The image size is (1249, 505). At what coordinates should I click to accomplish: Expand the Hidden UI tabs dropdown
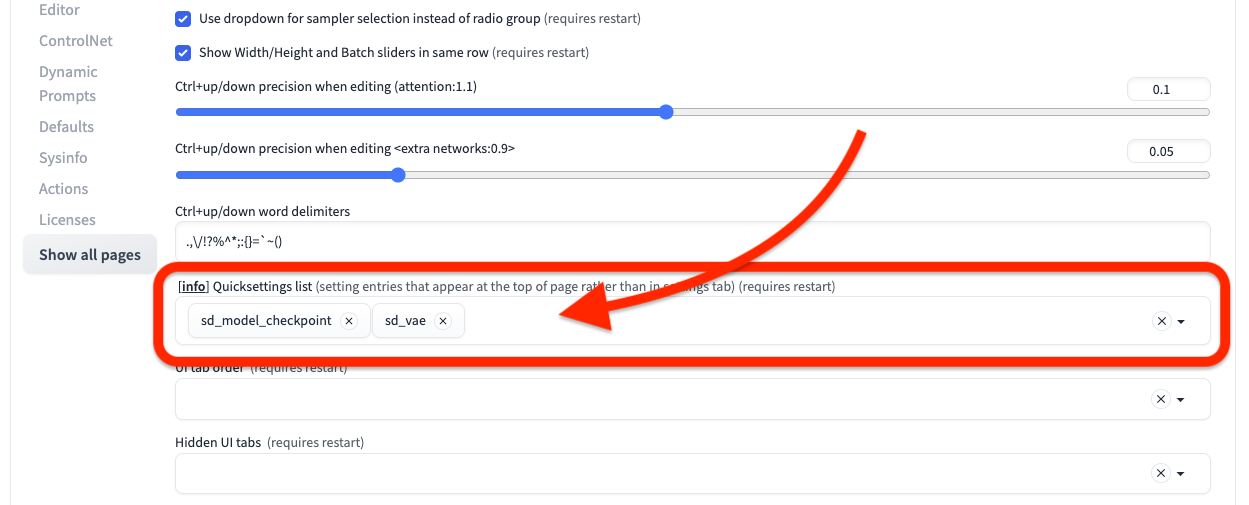point(1181,474)
